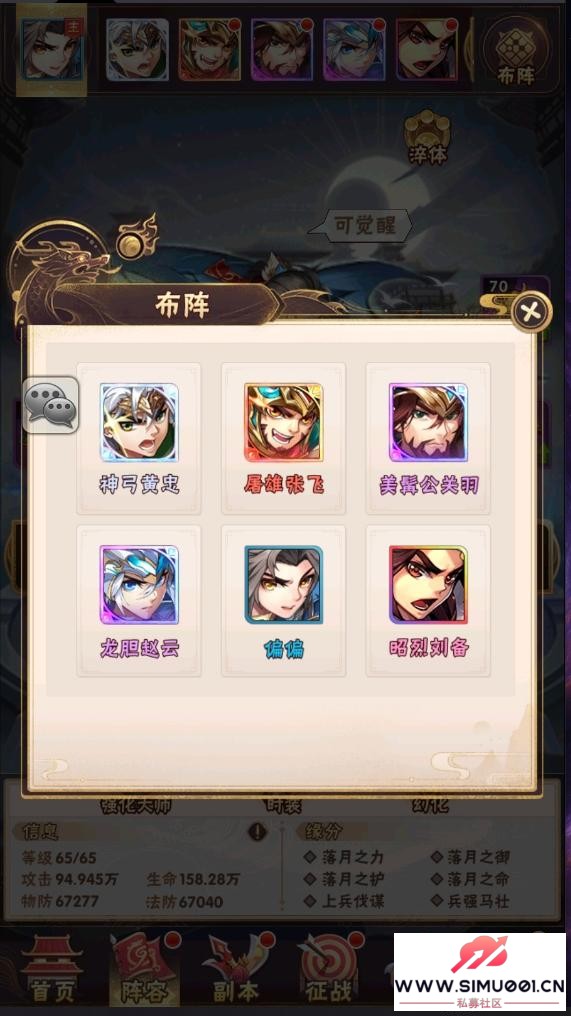Screen dimensions: 571x1016
Task: Open the 淬体 body tempering icon
Action: pyautogui.click(x=427, y=137)
